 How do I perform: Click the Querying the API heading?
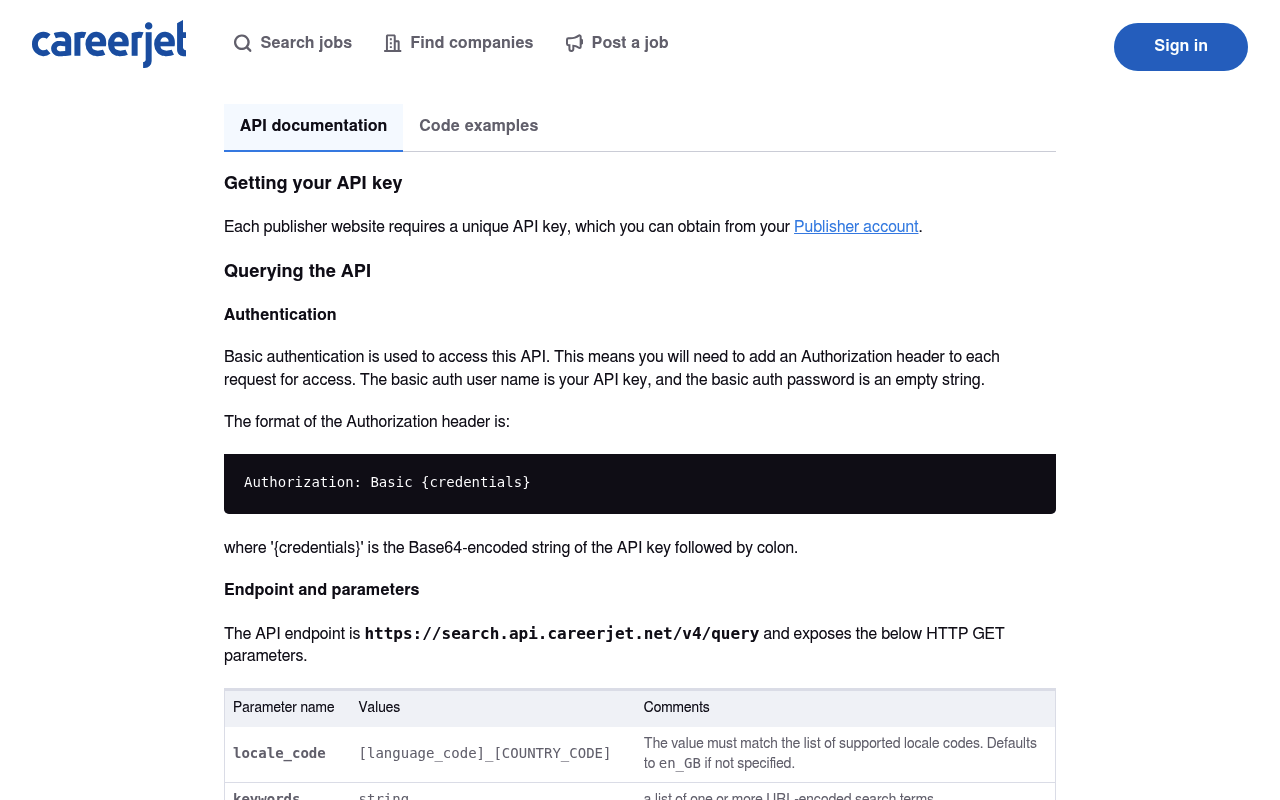coord(297,271)
